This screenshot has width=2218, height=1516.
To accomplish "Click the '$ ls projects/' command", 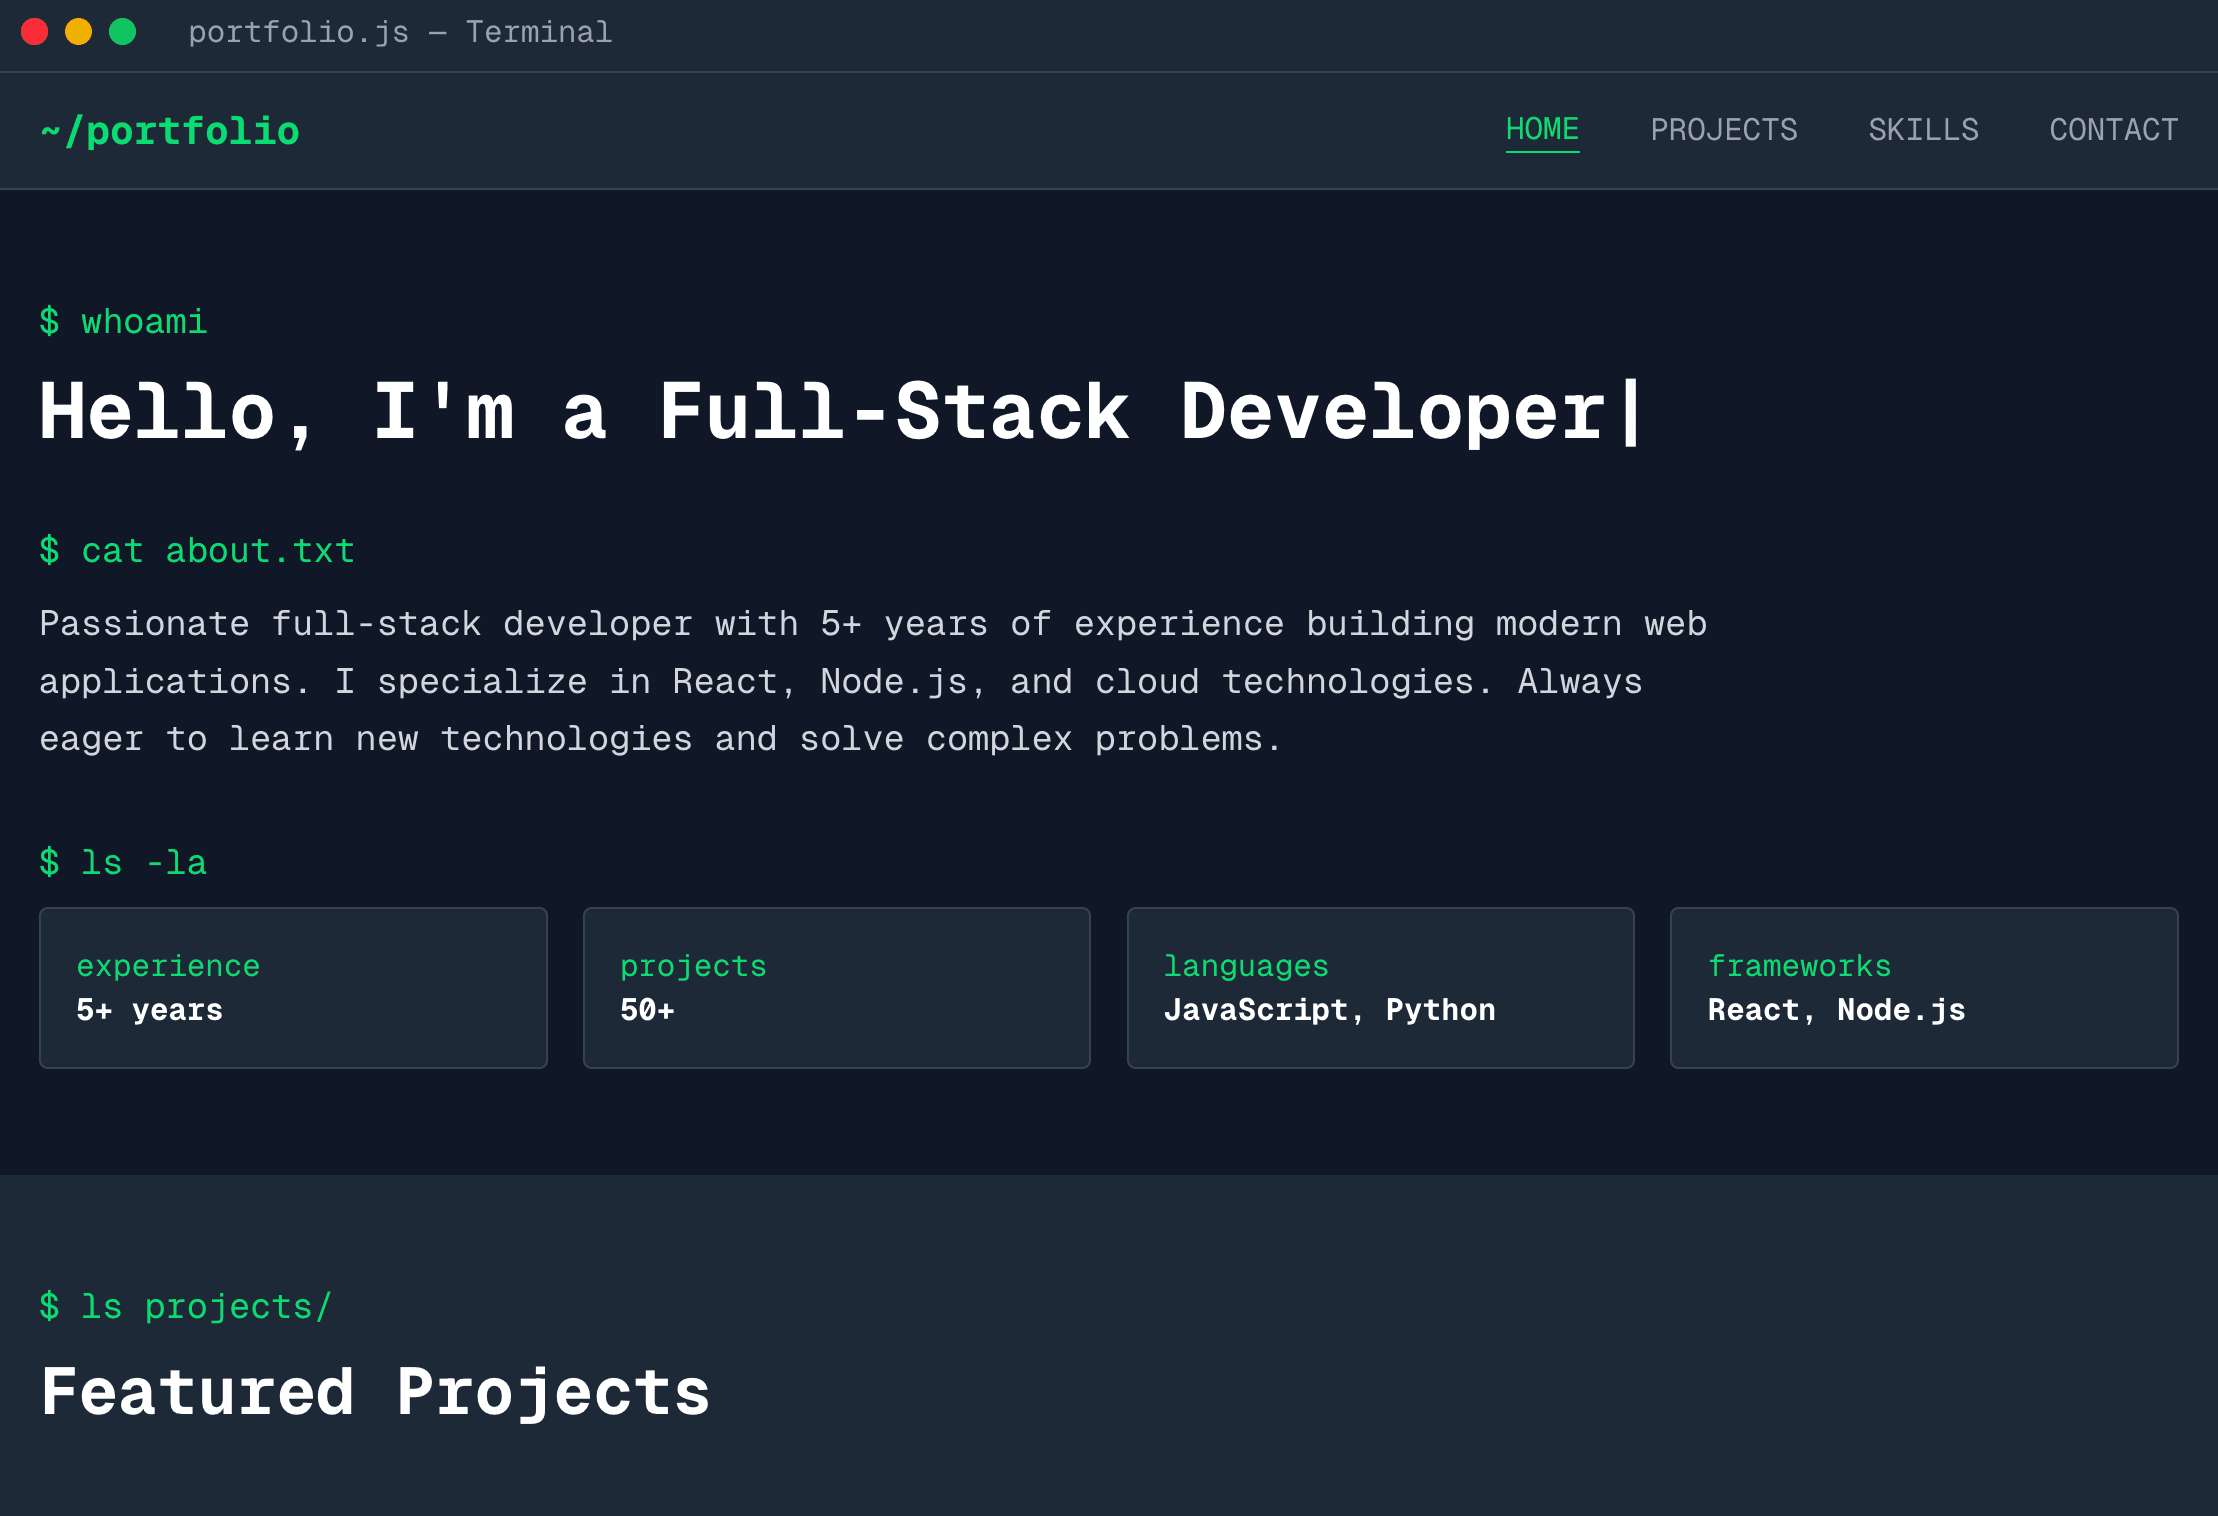I will pos(185,1307).
